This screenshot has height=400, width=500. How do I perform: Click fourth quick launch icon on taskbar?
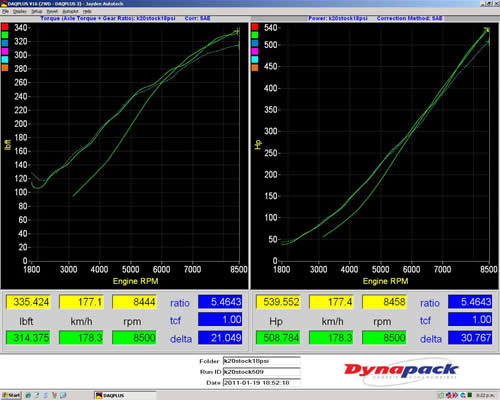point(54,395)
